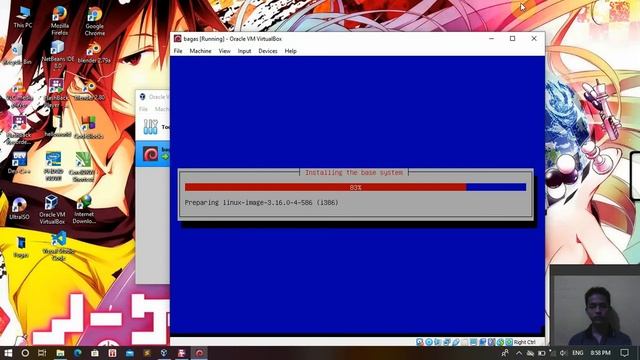Open the Machine menu in VM window
The height and width of the screenshot is (360, 640).
coord(200,51)
